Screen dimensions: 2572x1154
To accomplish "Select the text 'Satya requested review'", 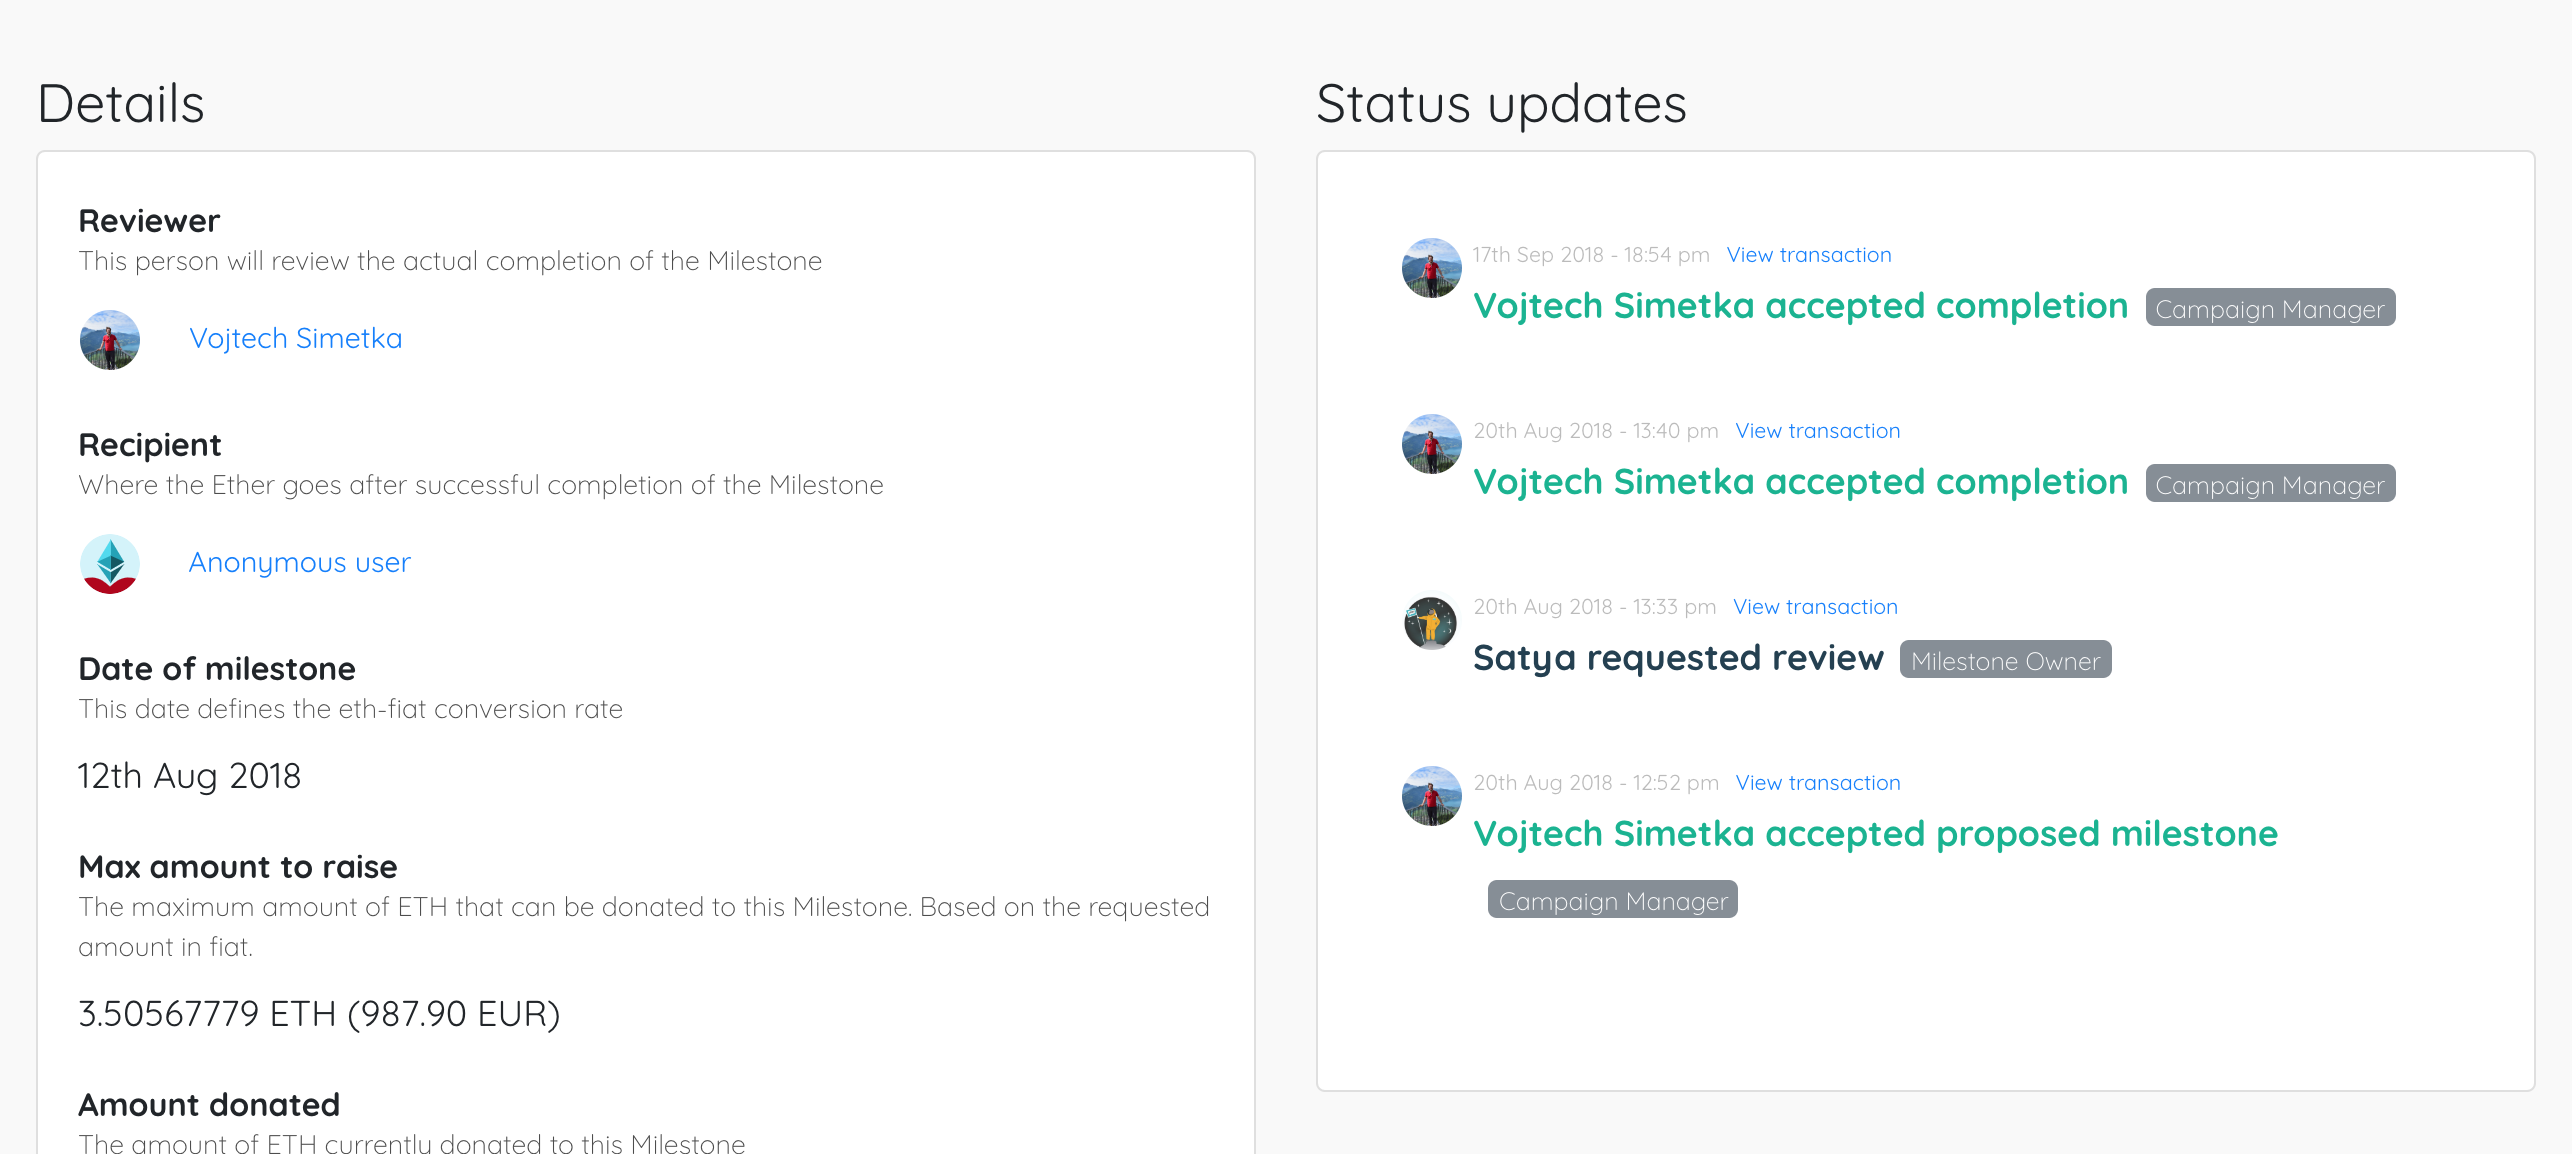I will tap(1678, 658).
